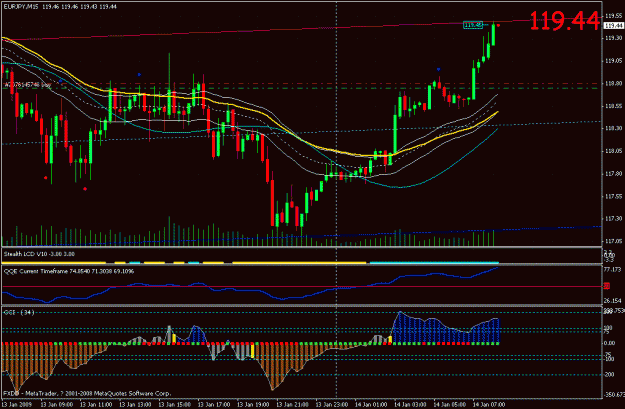The height and width of the screenshot is (409, 625).
Task: Click the 13 Jan 09:00 time label
Action: (57, 404)
